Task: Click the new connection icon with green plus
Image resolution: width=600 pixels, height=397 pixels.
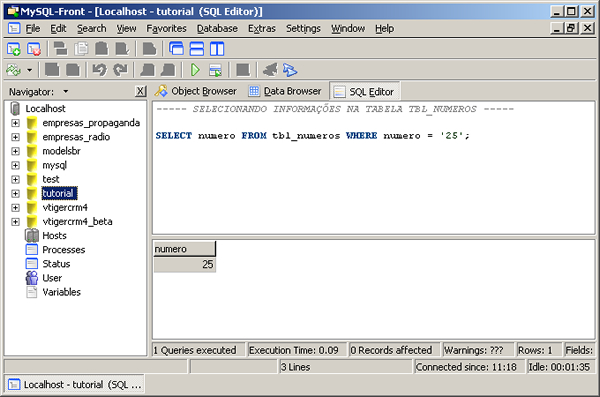Action: [14, 49]
